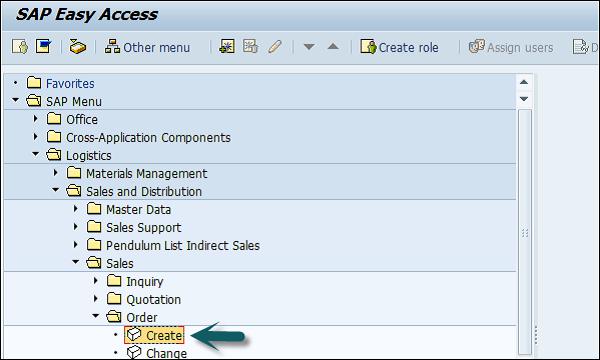600x360 pixels.
Task: Move favorites up arrow icon
Action: (333, 47)
